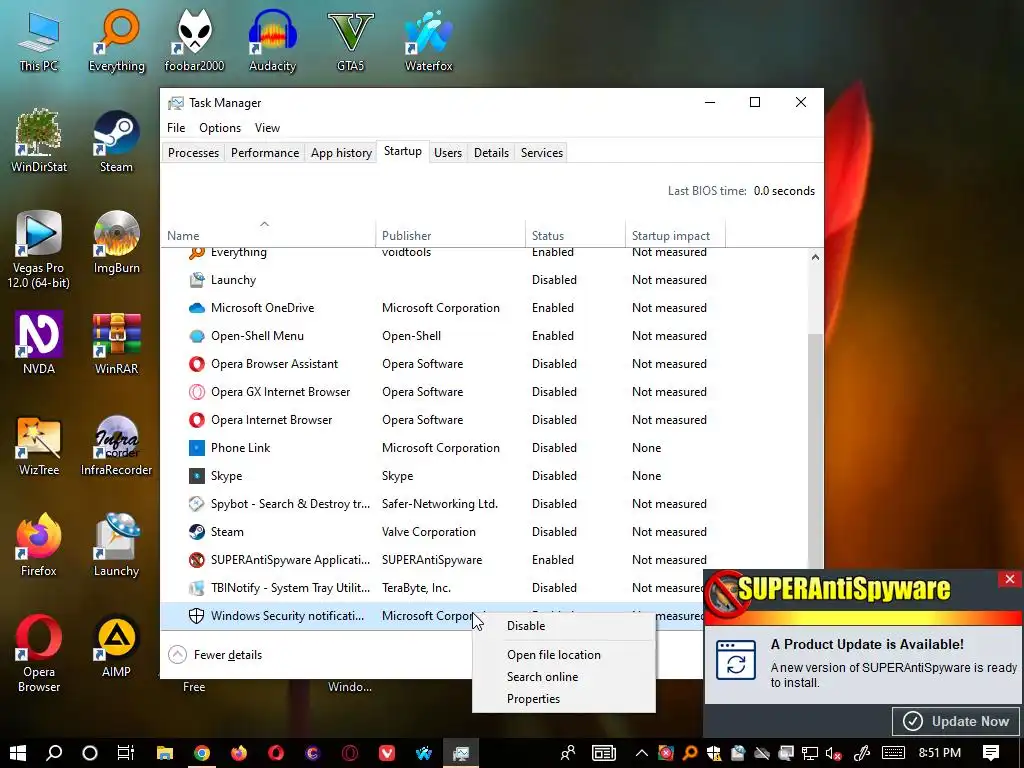The image size is (1024, 768).
Task: Click the touch keyboard tray icon
Action: (x=893, y=753)
